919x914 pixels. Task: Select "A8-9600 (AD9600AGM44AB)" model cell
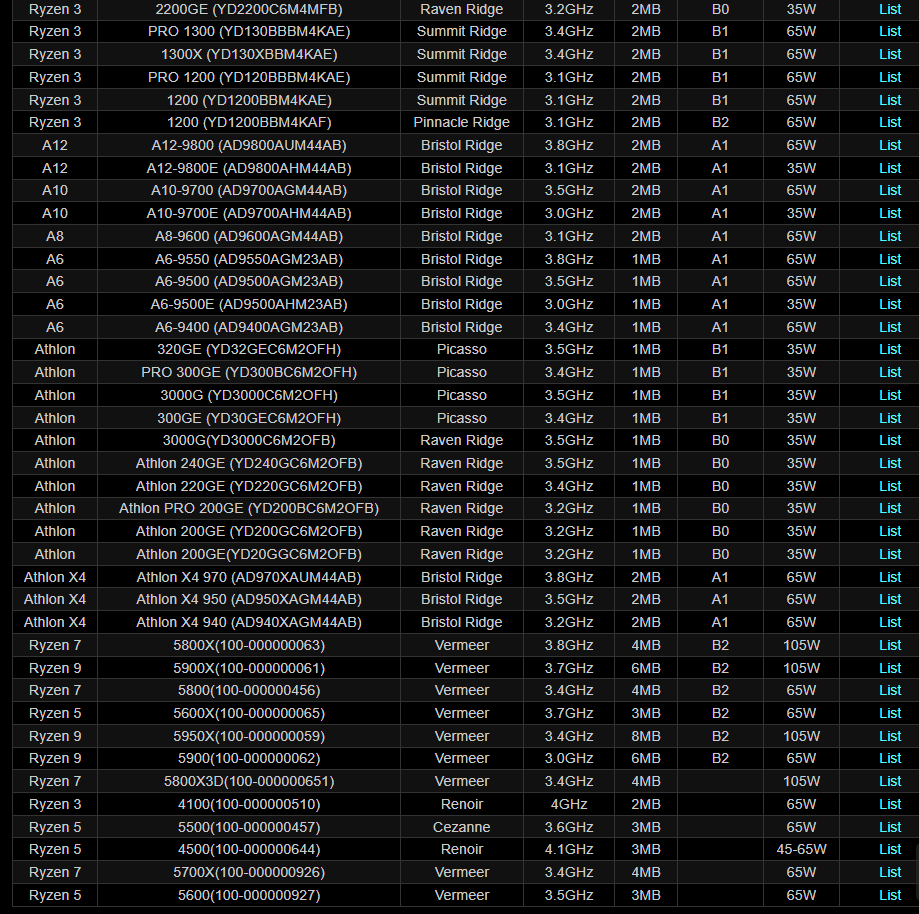pyautogui.click(x=249, y=236)
